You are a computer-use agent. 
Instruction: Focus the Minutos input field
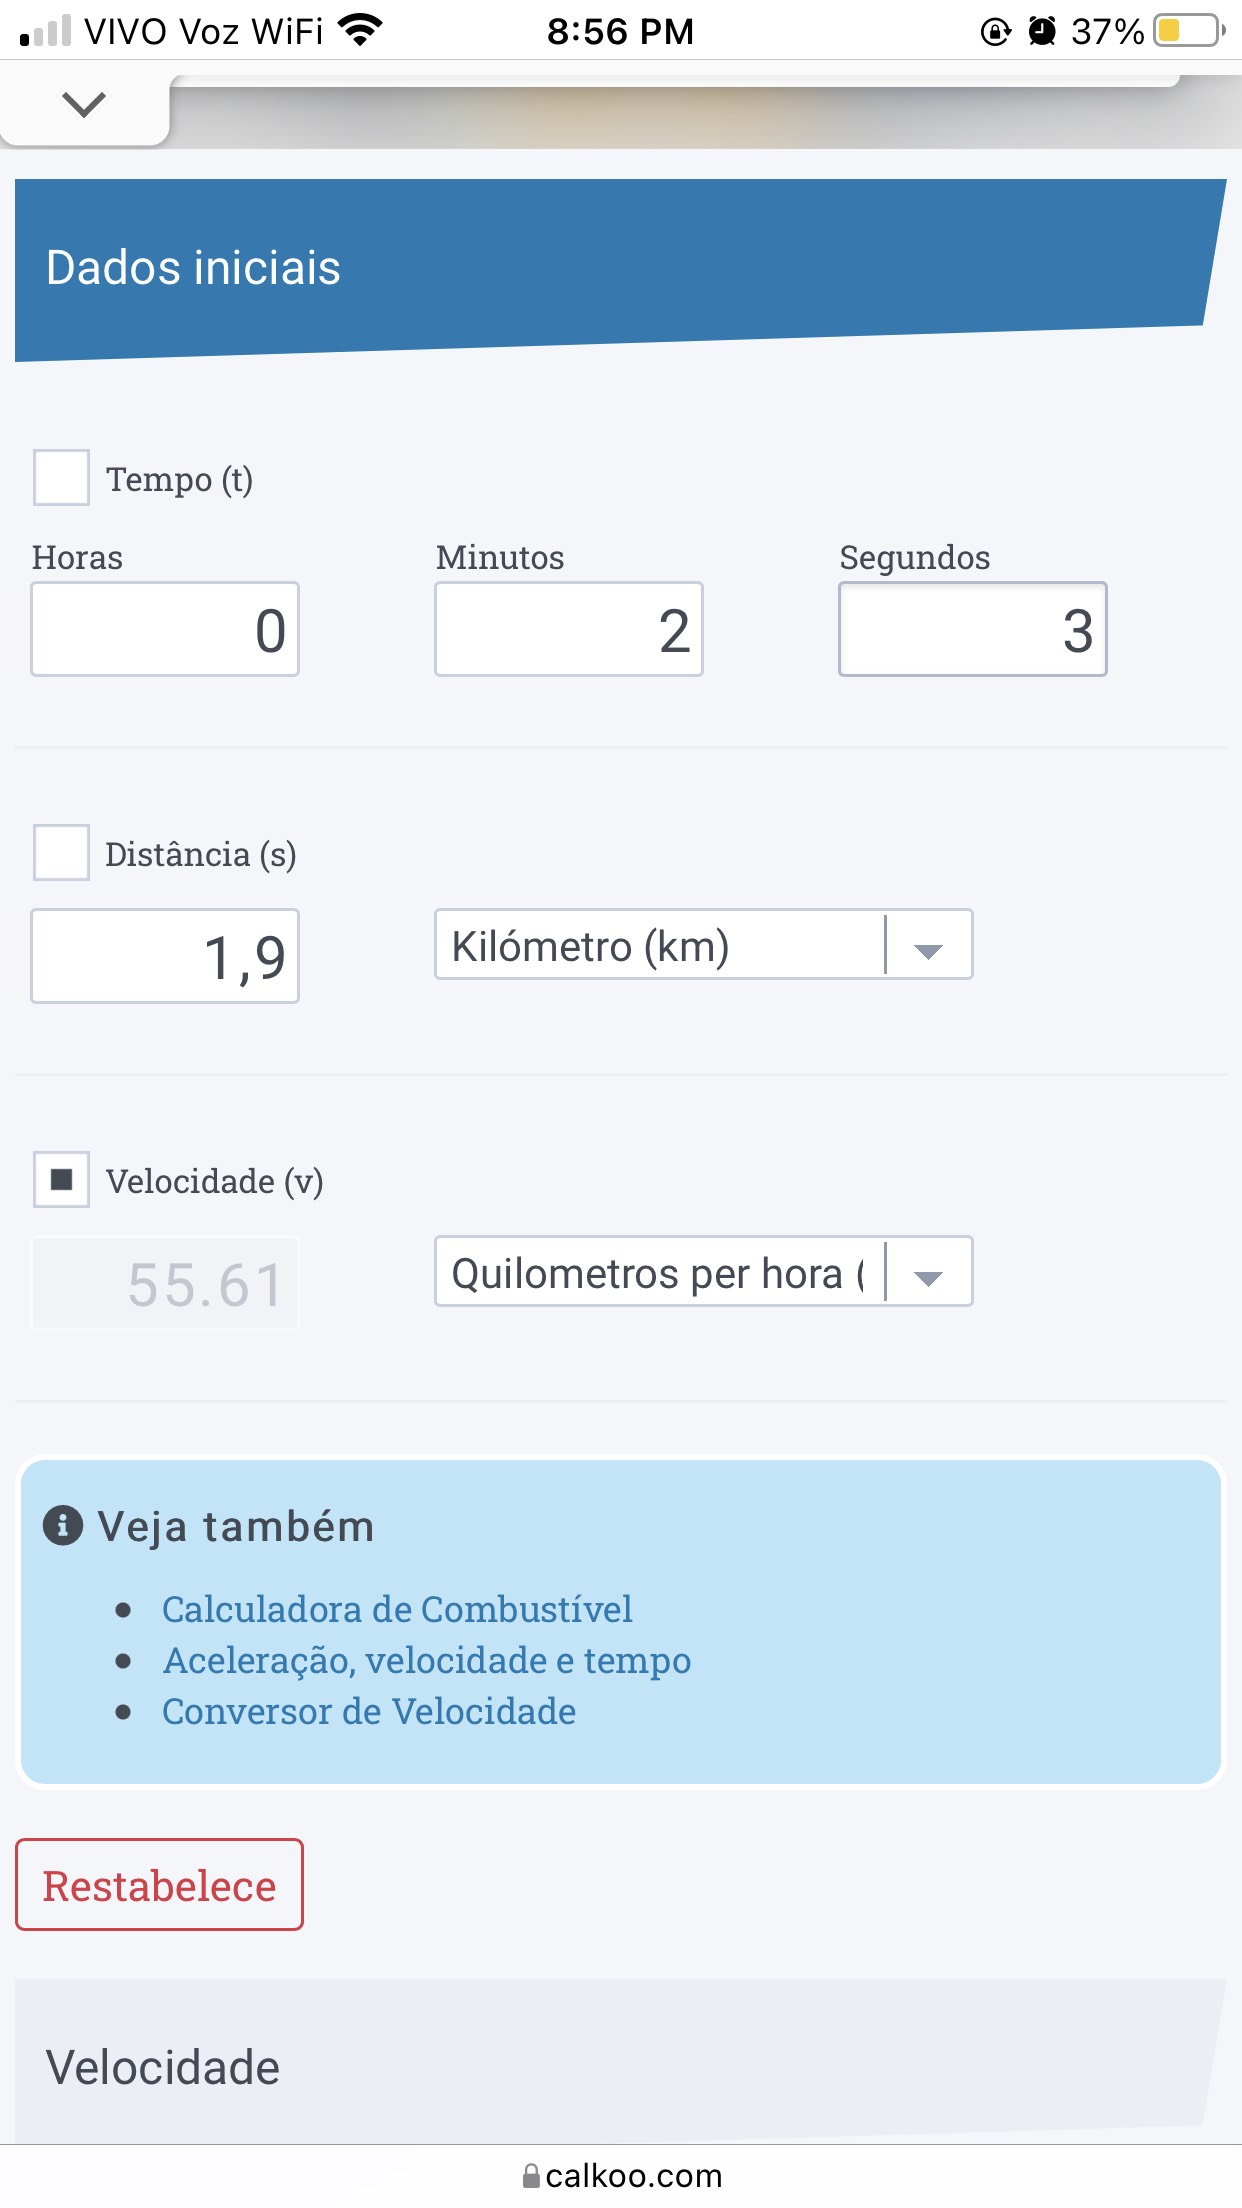click(569, 629)
